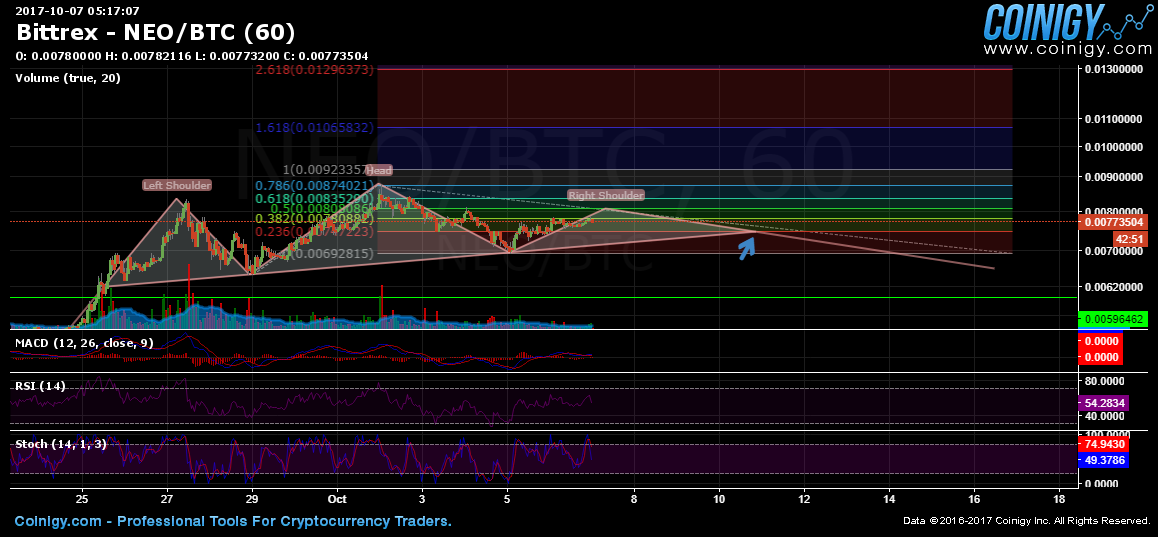This screenshot has width=1158, height=537.
Task: Click the green price tag 0.00596462
Action: 1112,319
